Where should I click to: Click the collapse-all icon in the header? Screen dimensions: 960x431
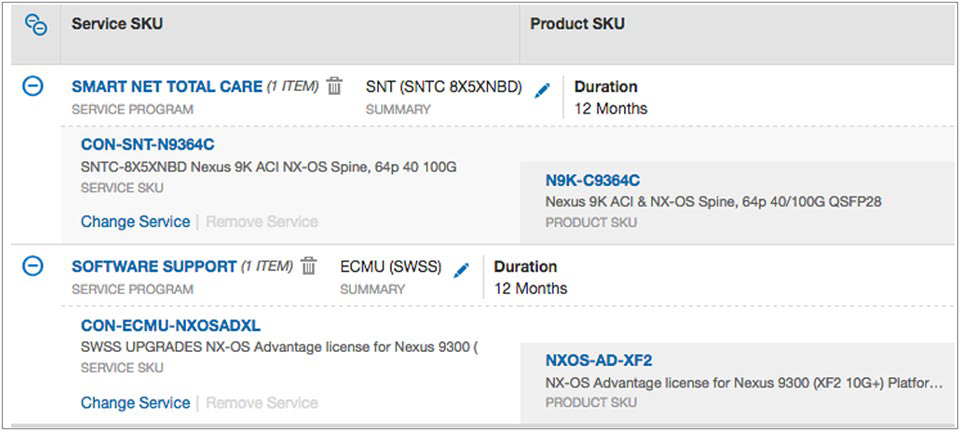click(36, 24)
